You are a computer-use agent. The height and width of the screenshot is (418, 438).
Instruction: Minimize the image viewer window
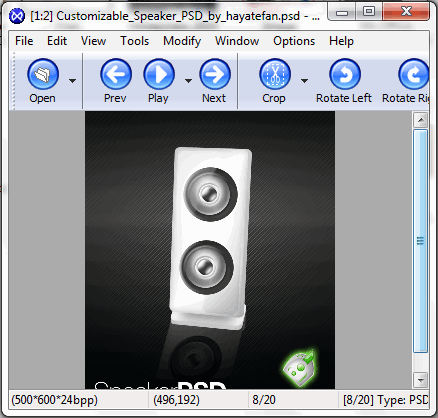[342, 12]
